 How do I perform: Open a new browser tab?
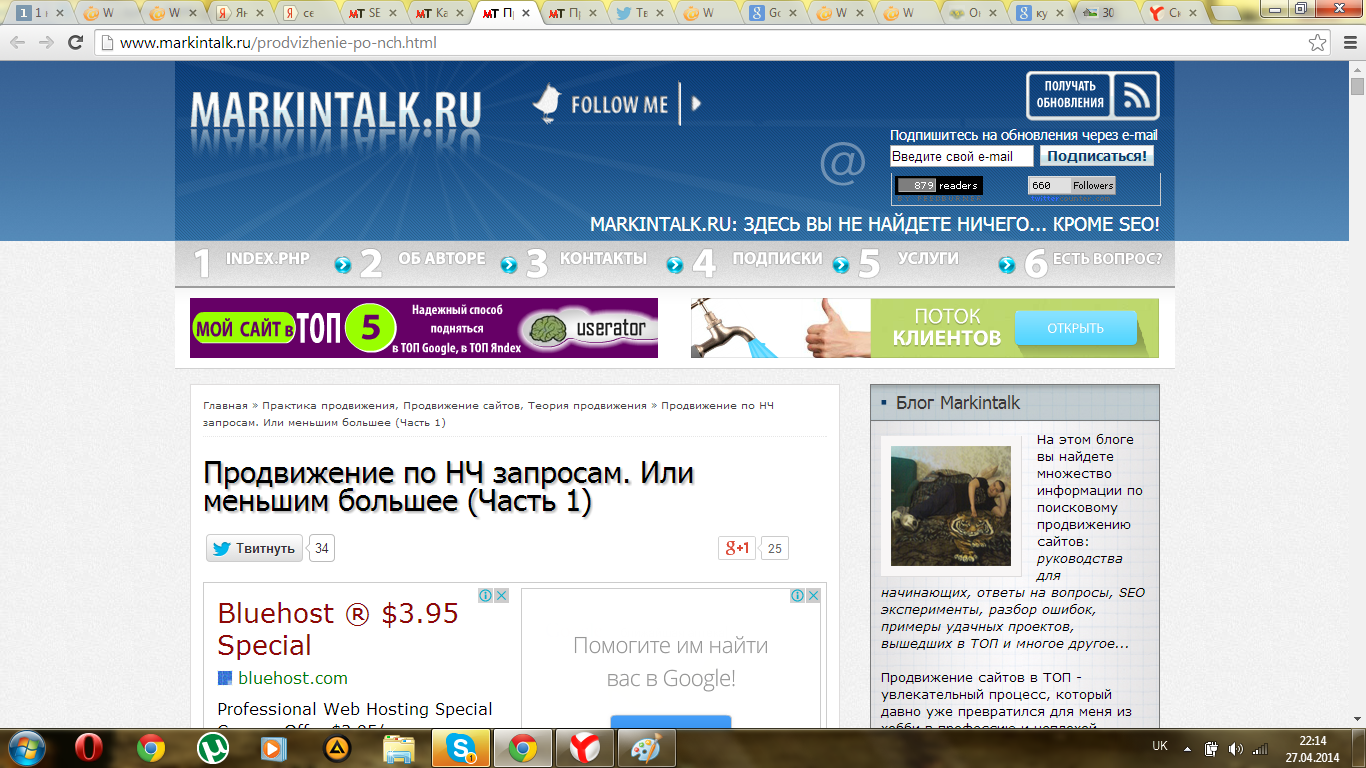pyautogui.click(x=1223, y=14)
